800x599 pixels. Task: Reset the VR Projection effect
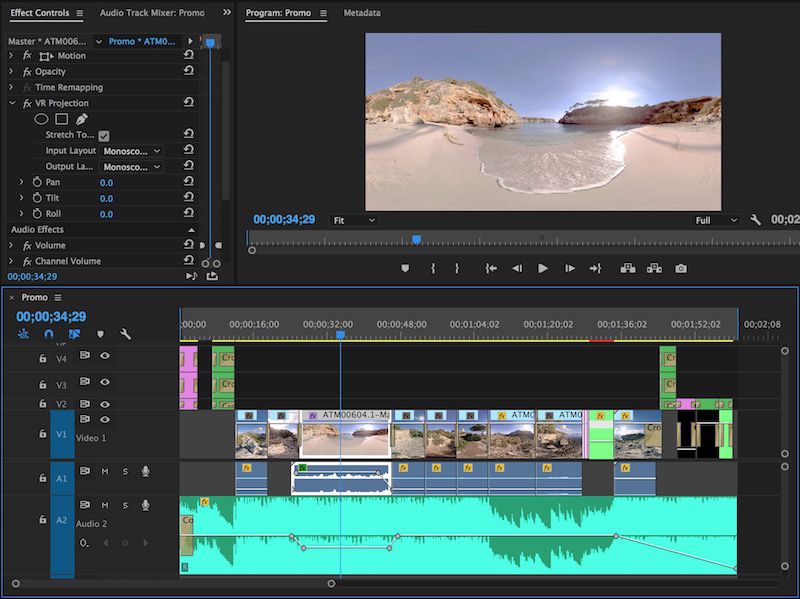(x=188, y=103)
